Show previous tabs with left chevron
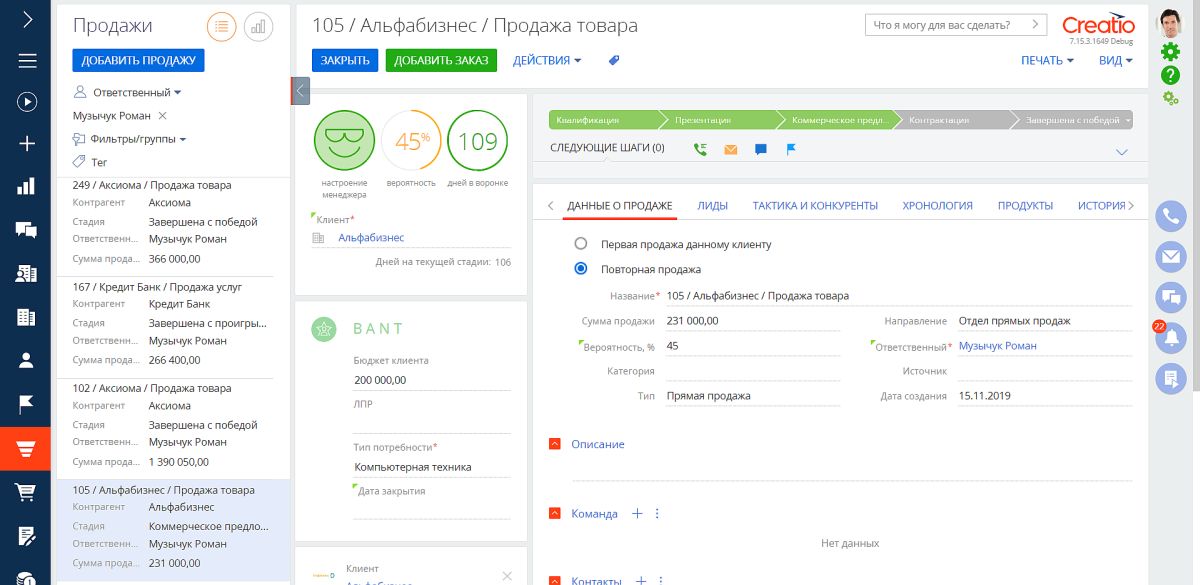The height and width of the screenshot is (585, 1200). pyautogui.click(x=550, y=205)
